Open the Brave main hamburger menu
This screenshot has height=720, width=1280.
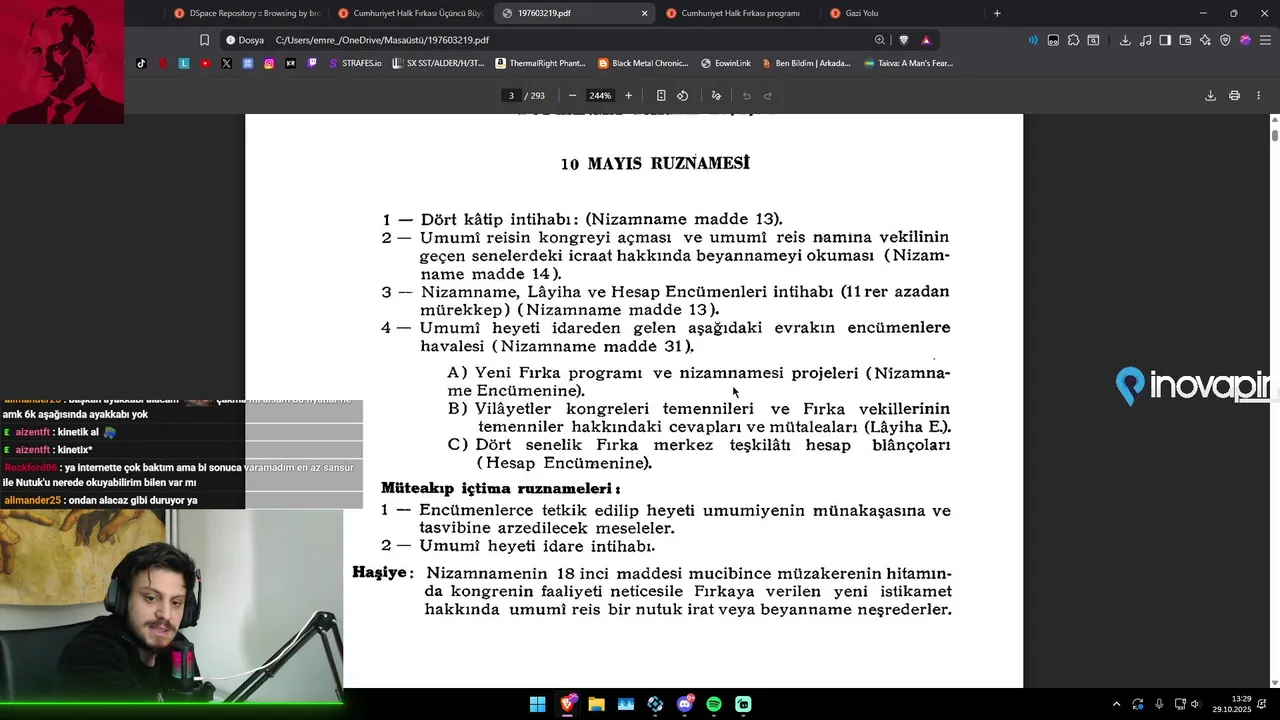click(1265, 40)
